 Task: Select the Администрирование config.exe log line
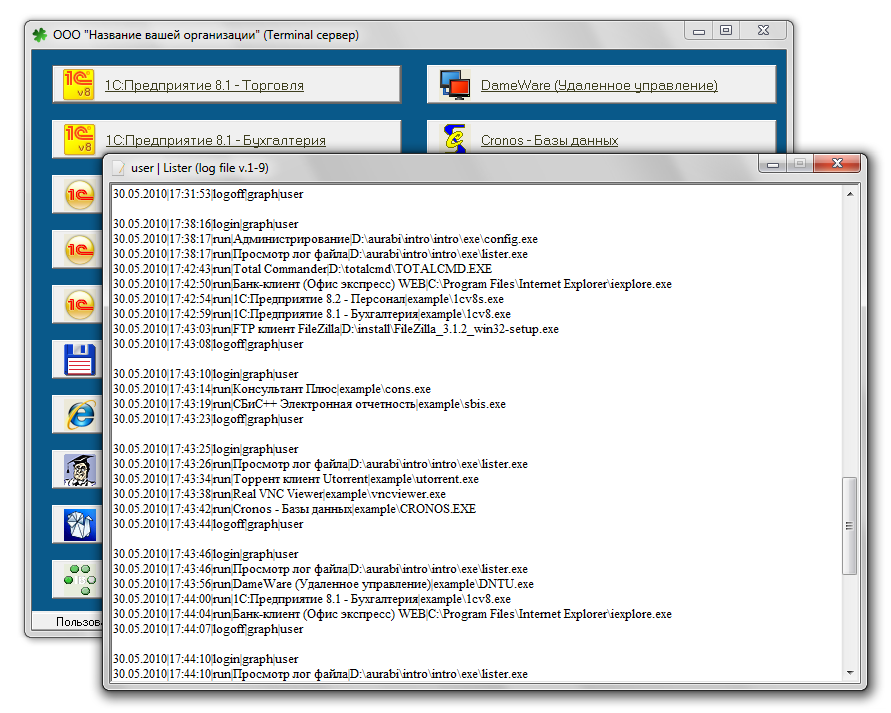coord(325,239)
